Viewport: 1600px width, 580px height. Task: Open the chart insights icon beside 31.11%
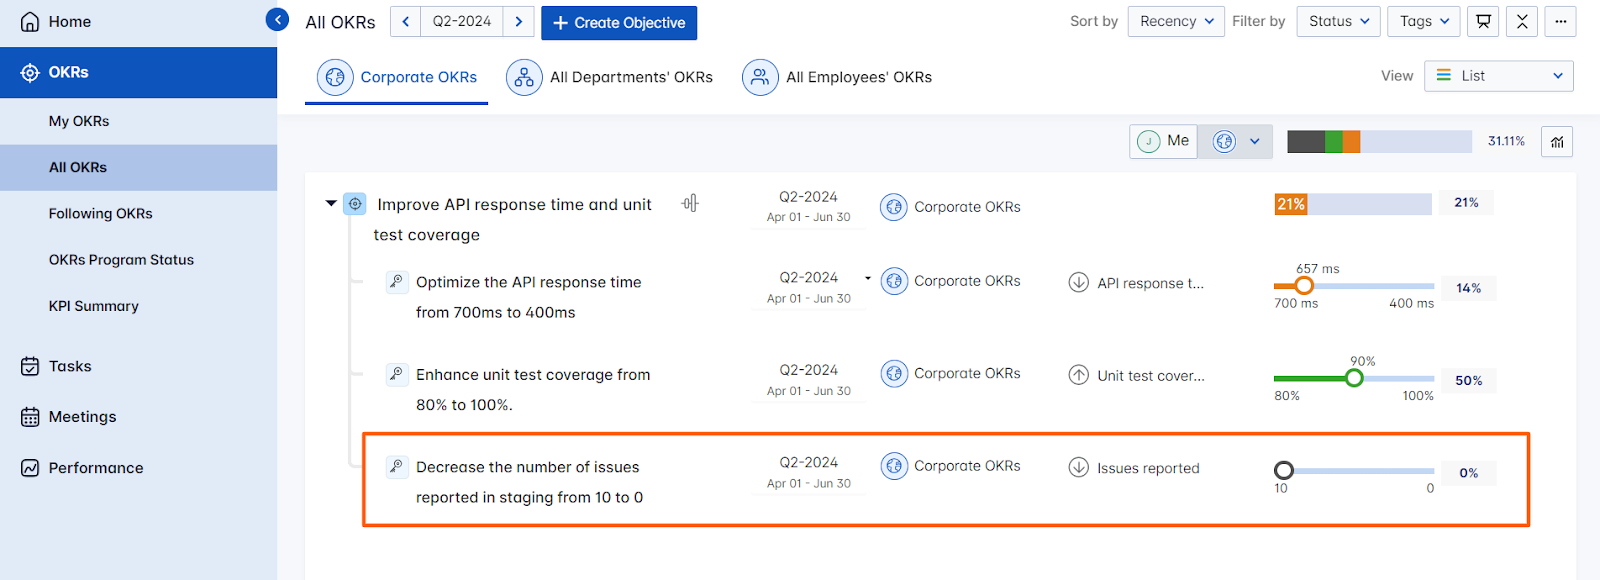(x=1557, y=142)
